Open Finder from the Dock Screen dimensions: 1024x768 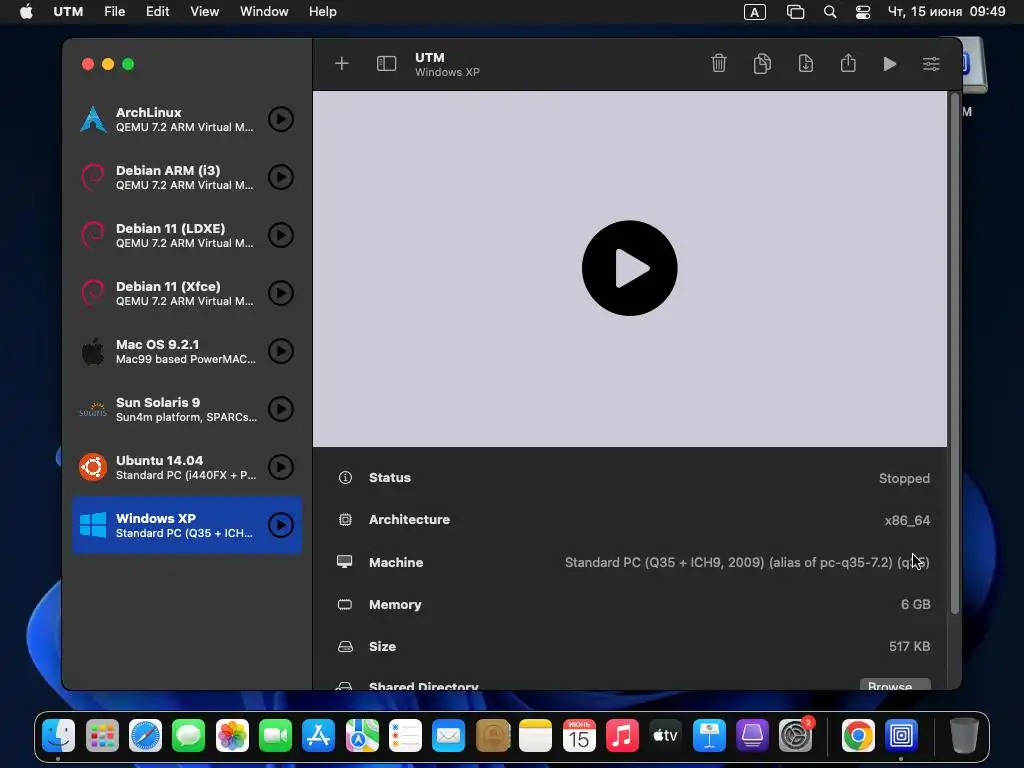coord(59,736)
